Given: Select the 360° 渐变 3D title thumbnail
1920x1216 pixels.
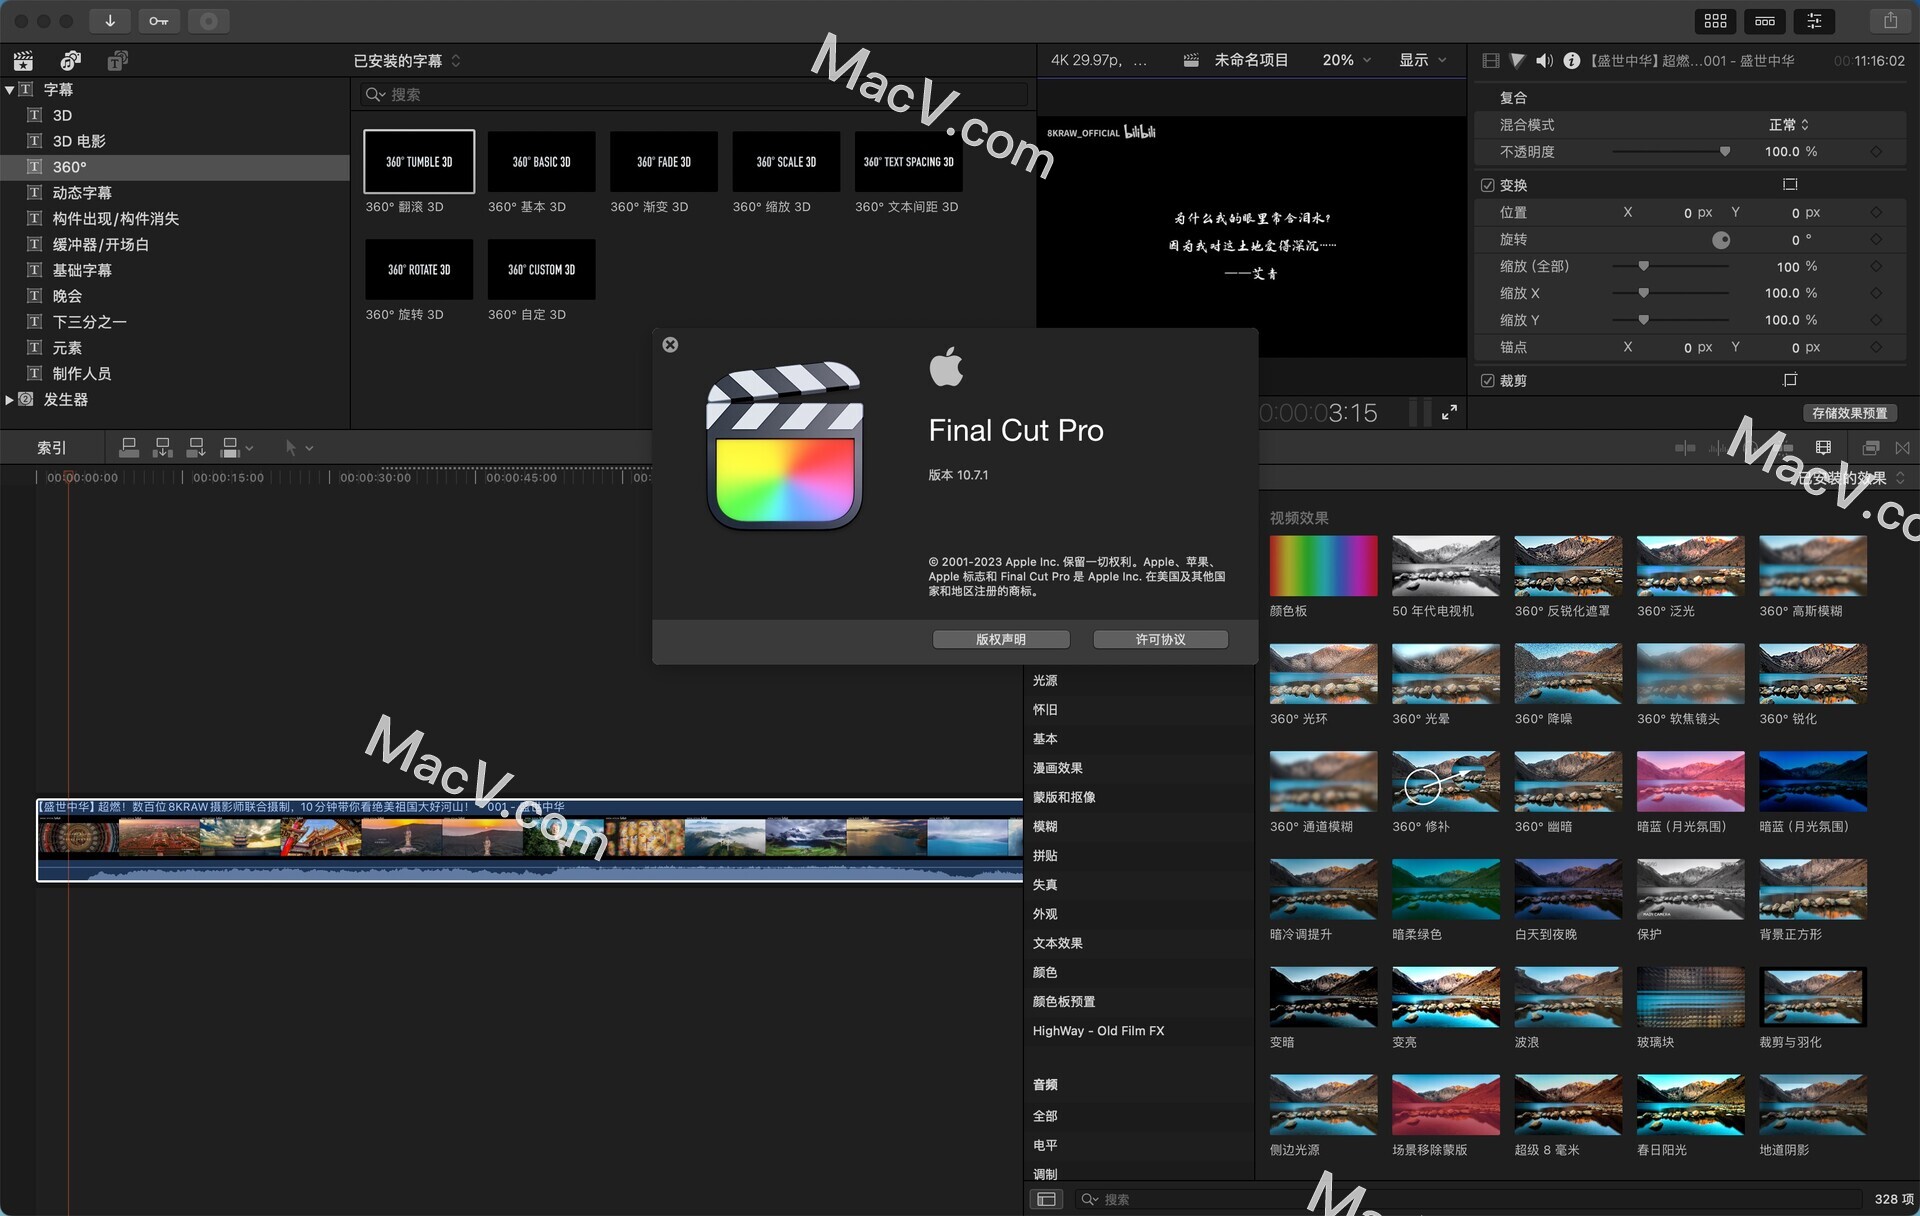Looking at the screenshot, I should pos(663,162).
